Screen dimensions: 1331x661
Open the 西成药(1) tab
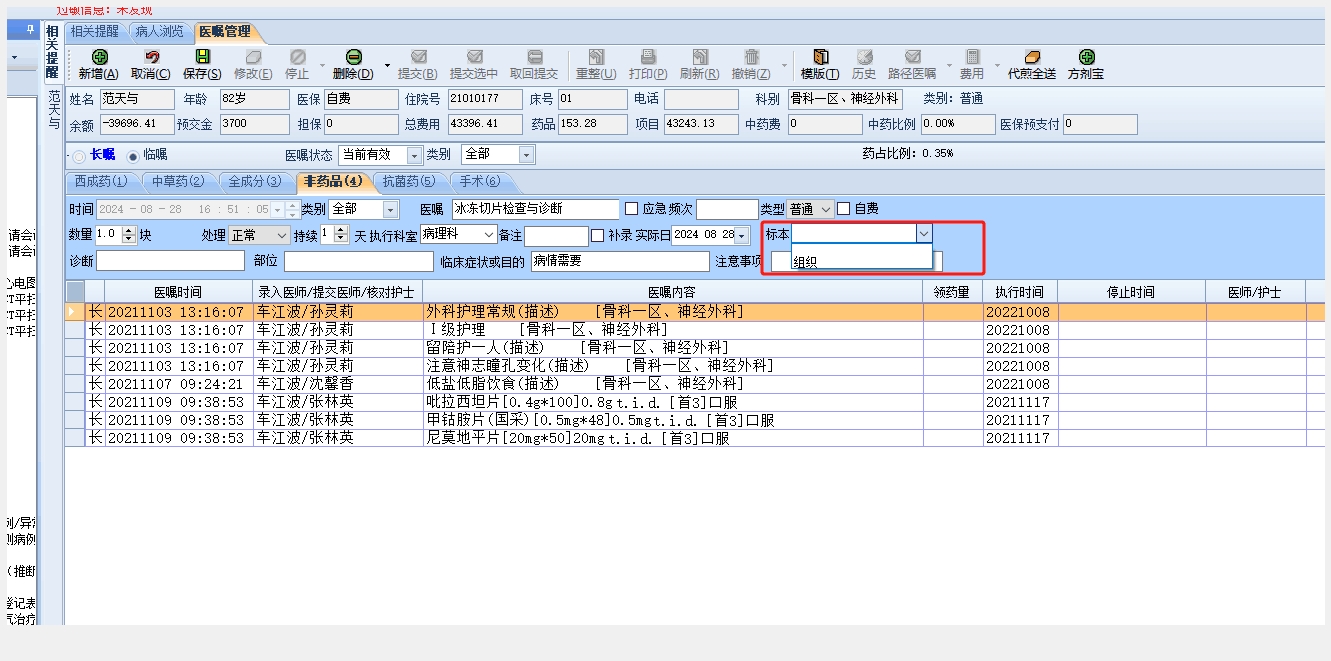coord(101,182)
